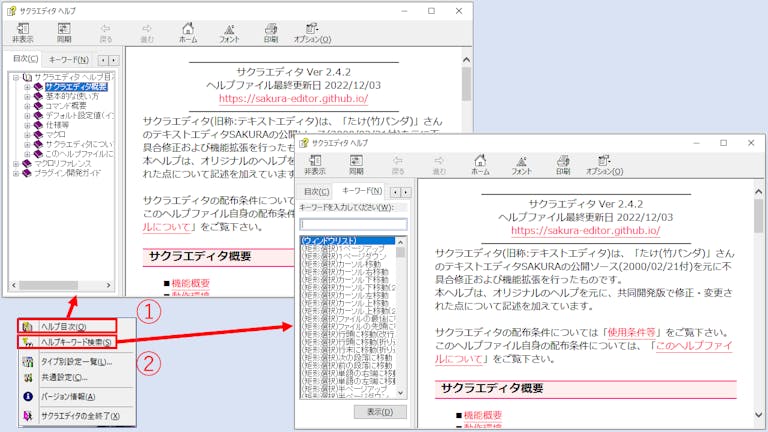Open 機能概要 link in back window
The image size is (768, 432).
click(191, 283)
